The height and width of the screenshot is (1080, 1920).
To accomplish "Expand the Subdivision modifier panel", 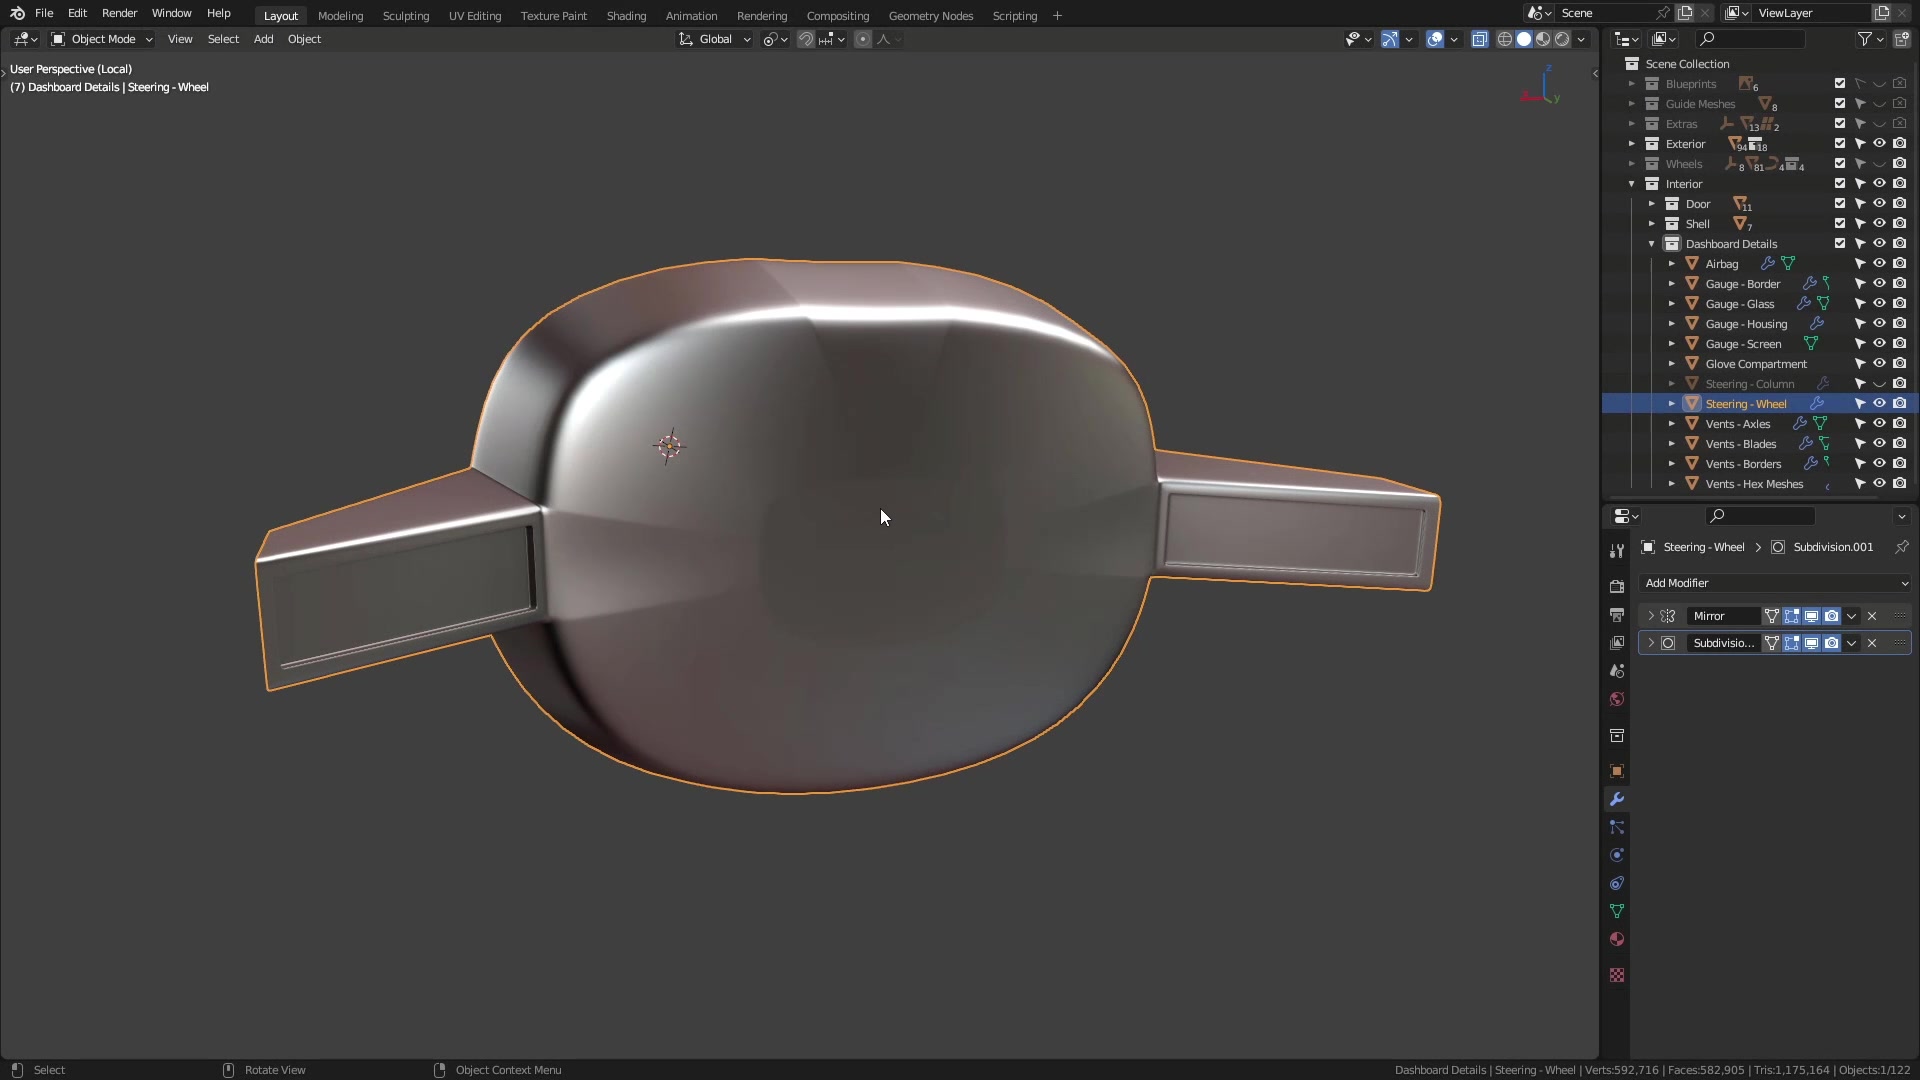I will pos(1651,643).
